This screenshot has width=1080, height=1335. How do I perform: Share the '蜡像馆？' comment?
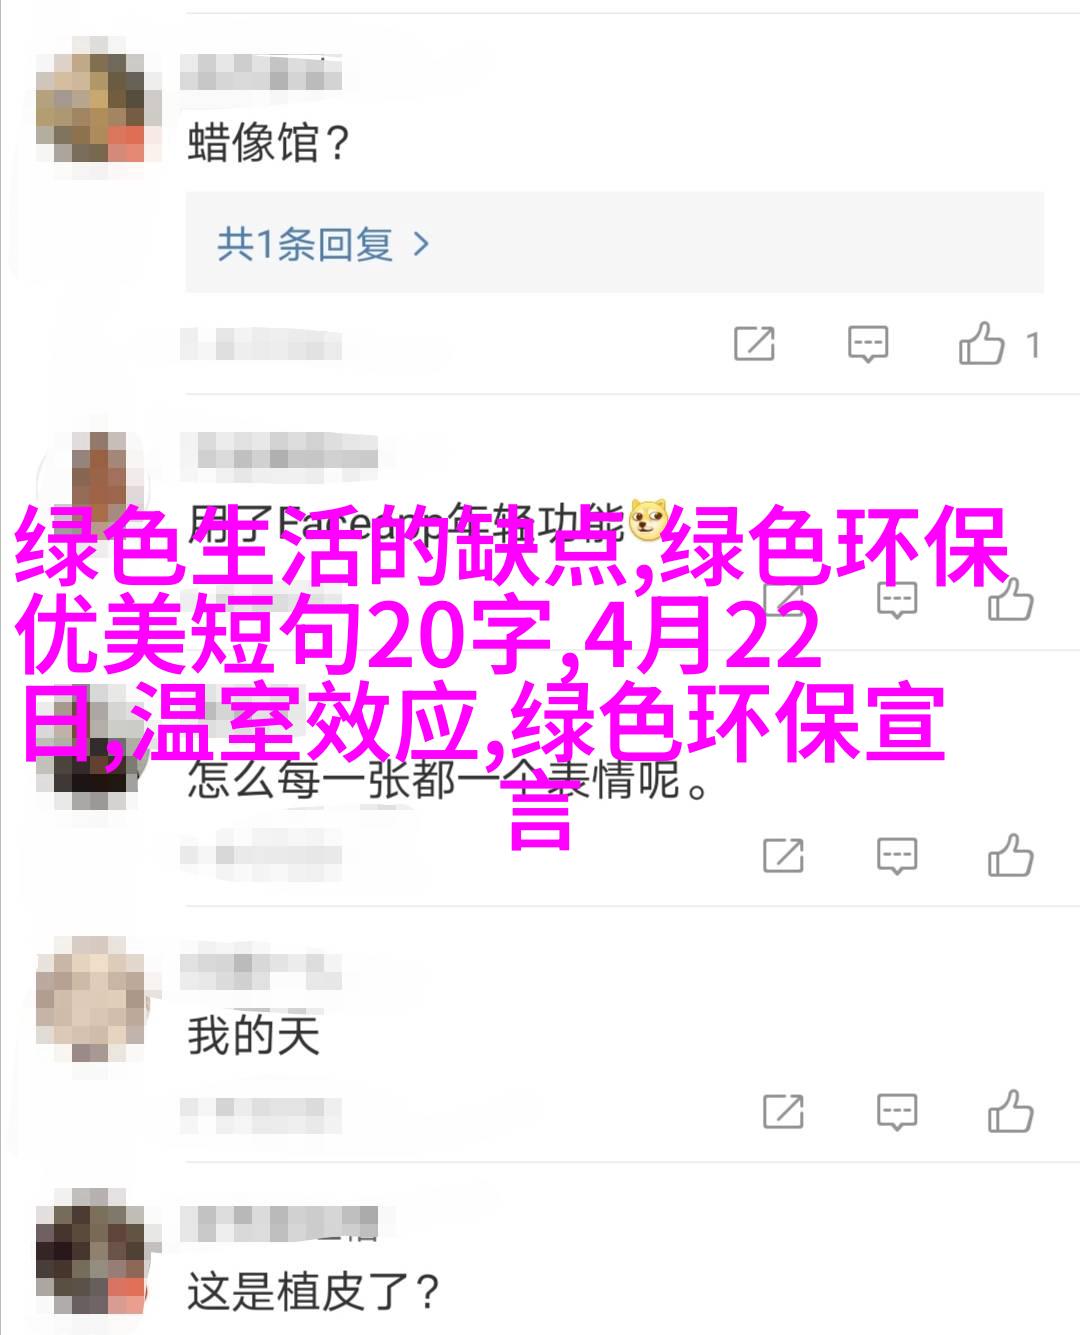[x=754, y=344]
